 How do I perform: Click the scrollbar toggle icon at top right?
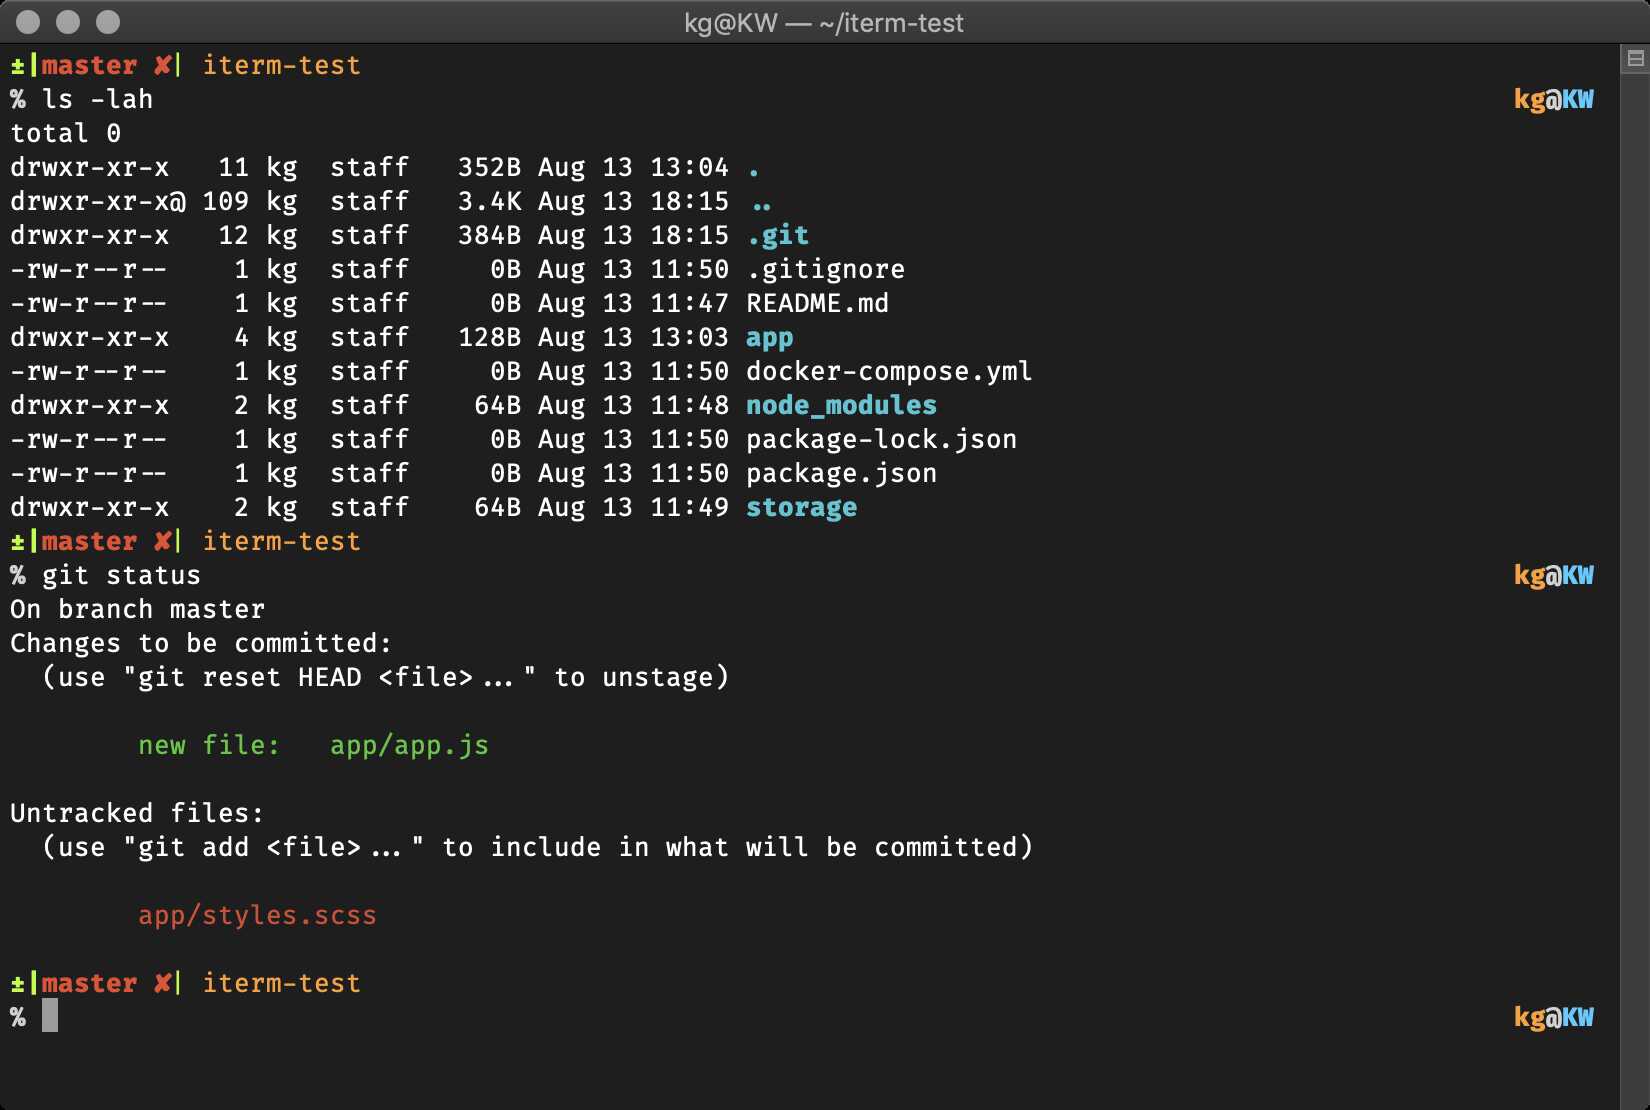coord(1635,59)
